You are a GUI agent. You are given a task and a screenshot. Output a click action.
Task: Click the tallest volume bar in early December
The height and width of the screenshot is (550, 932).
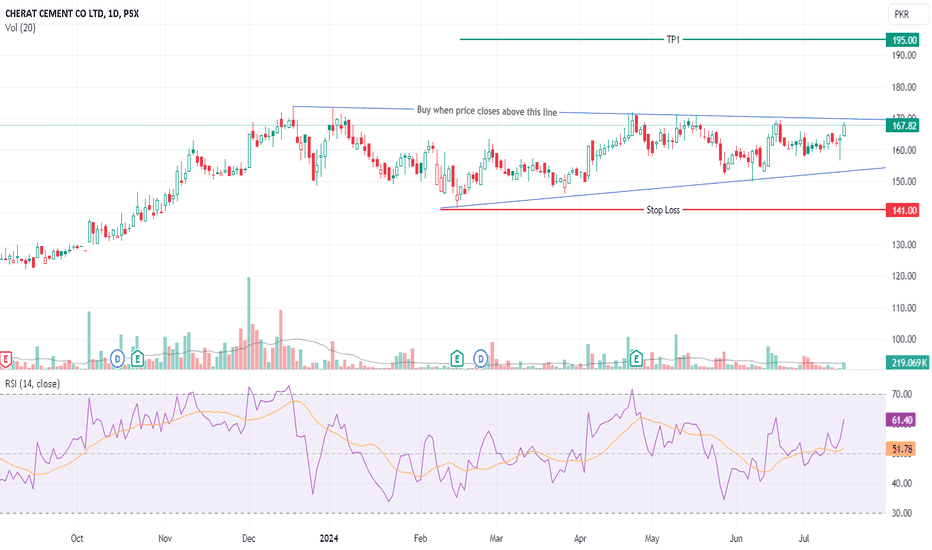tap(249, 323)
